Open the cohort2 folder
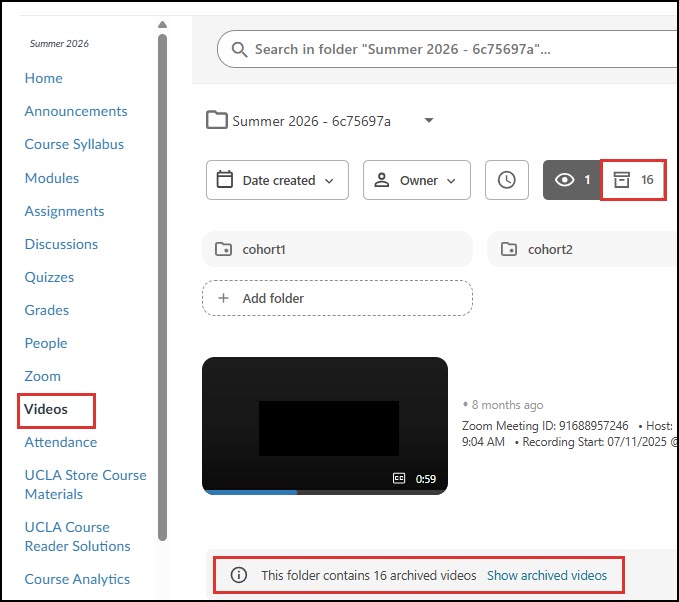The width and height of the screenshot is (679, 602). (x=583, y=249)
